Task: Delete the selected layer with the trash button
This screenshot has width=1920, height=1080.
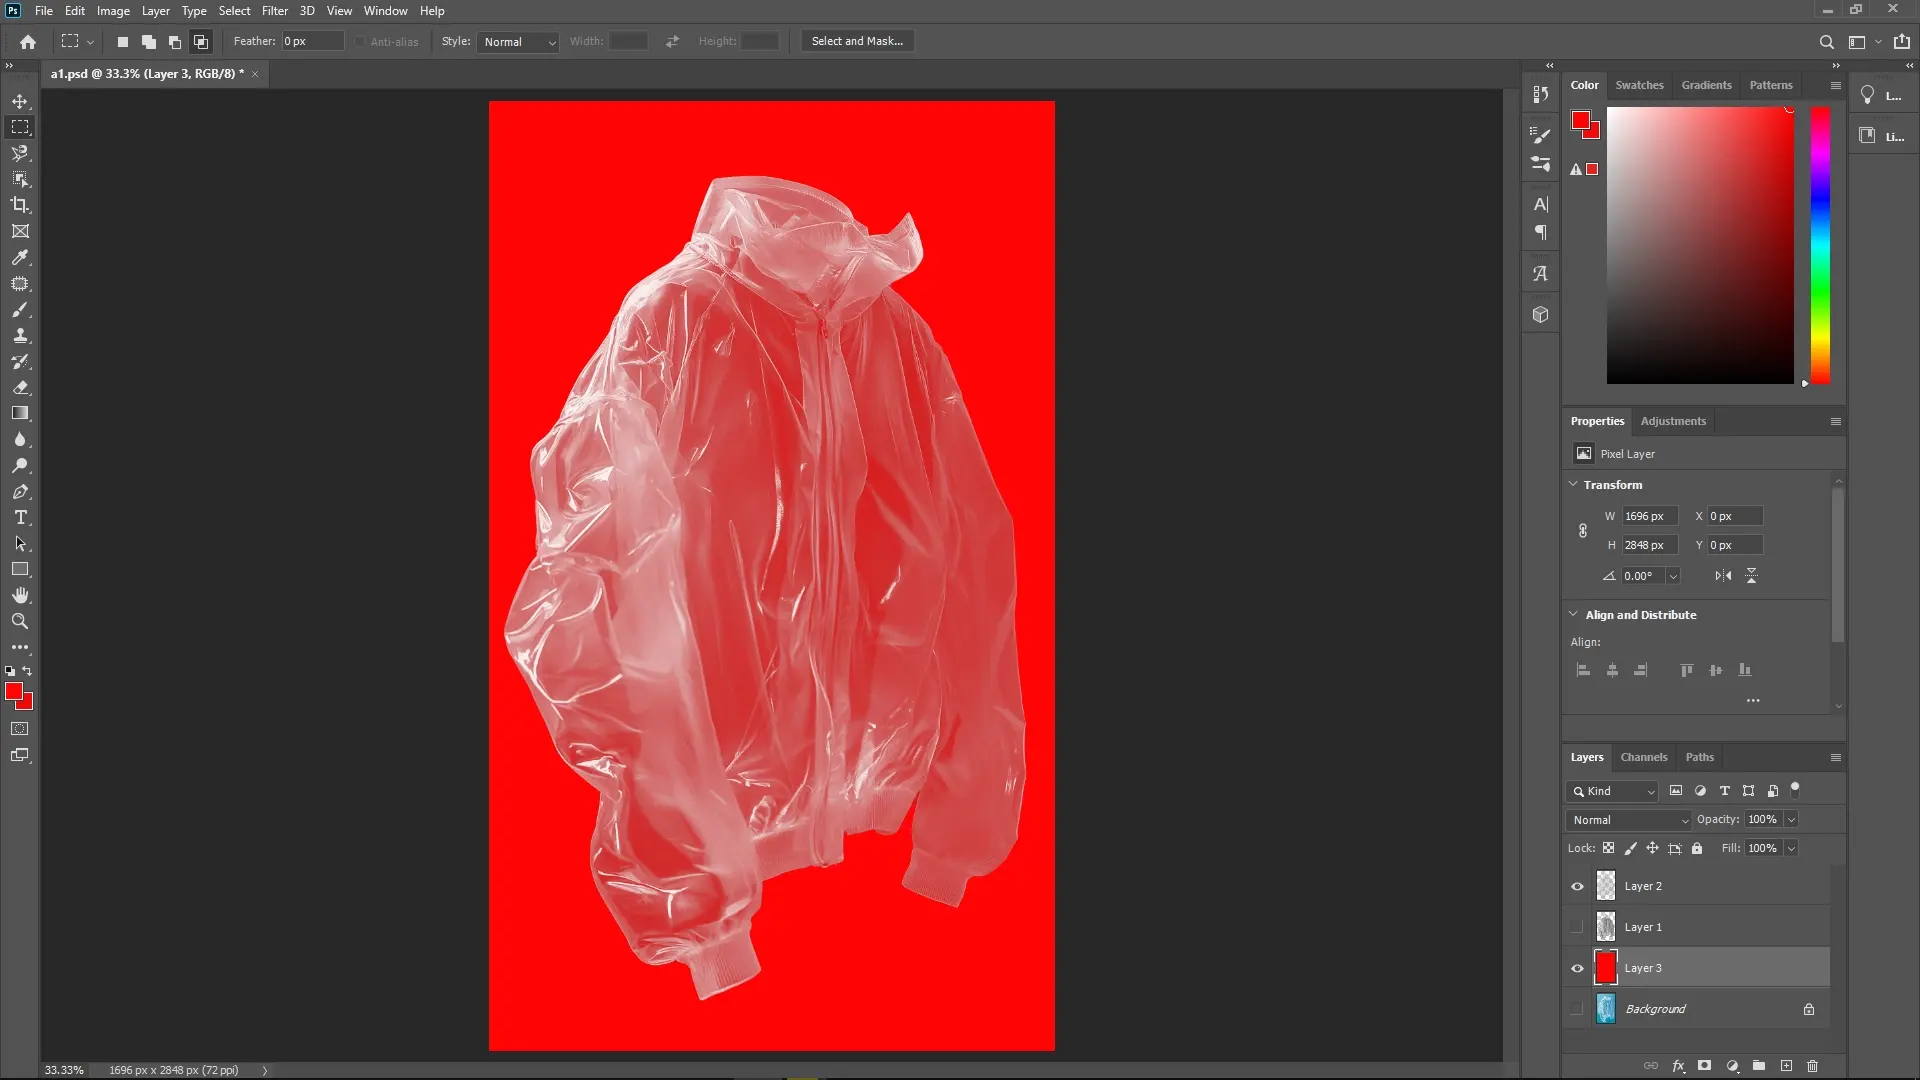Action: (1813, 1066)
